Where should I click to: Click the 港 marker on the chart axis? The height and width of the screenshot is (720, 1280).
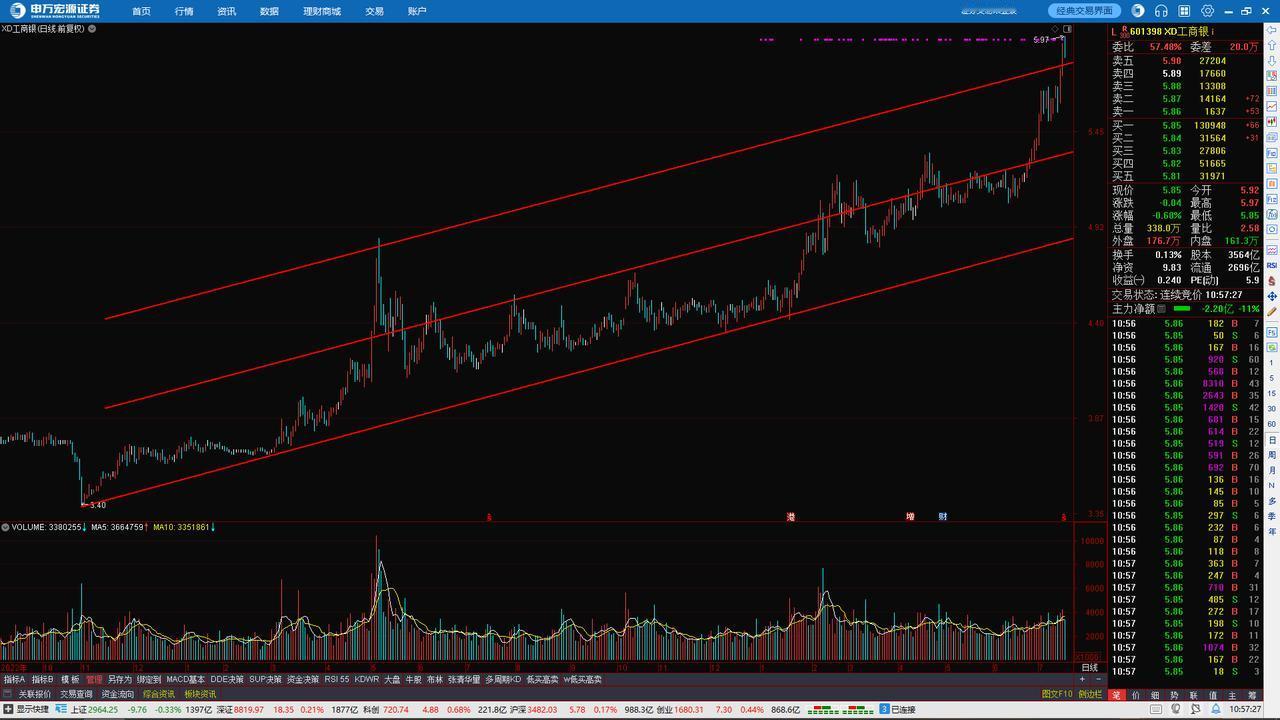tap(790, 516)
